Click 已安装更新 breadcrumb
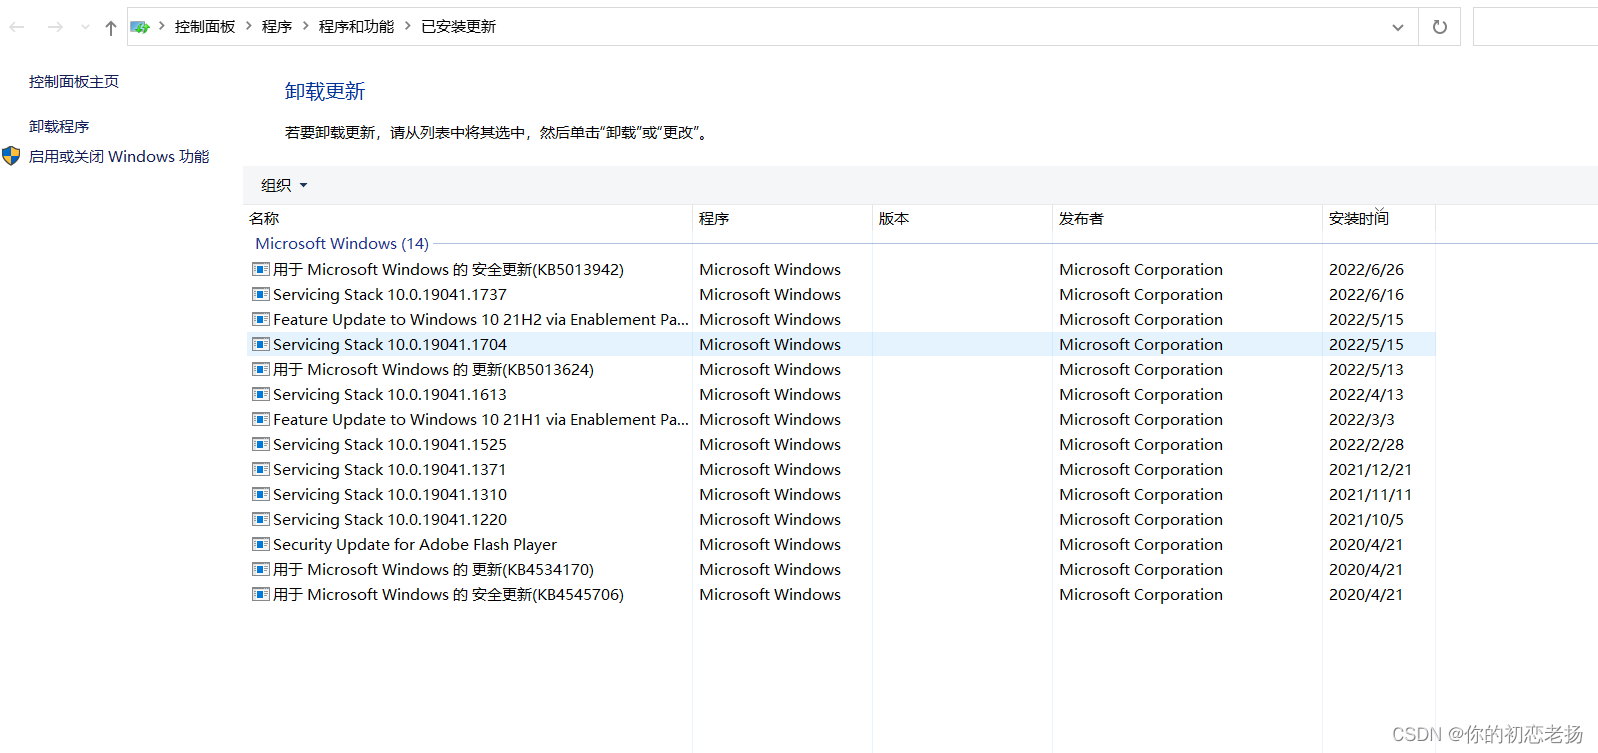The width and height of the screenshot is (1598, 753). click(x=458, y=27)
